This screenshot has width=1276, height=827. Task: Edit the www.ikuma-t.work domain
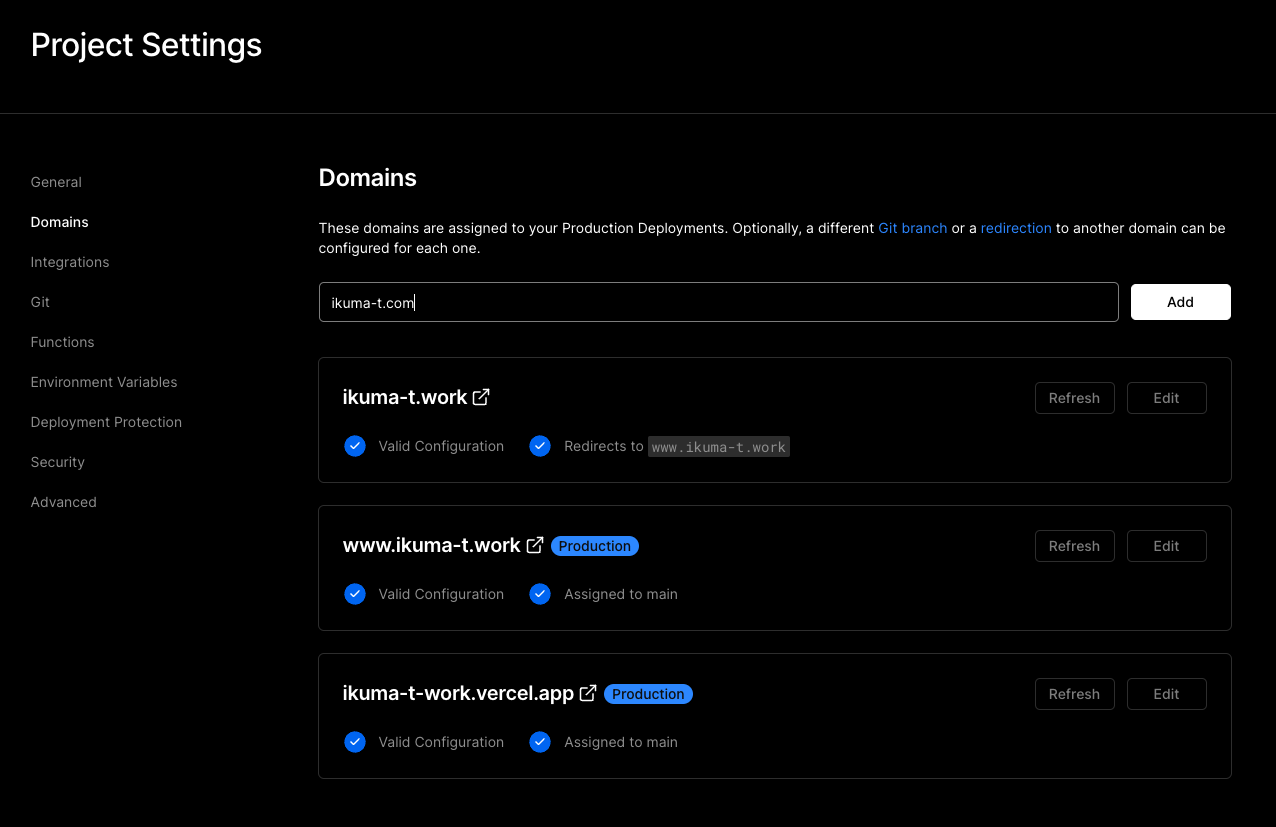click(x=1166, y=546)
